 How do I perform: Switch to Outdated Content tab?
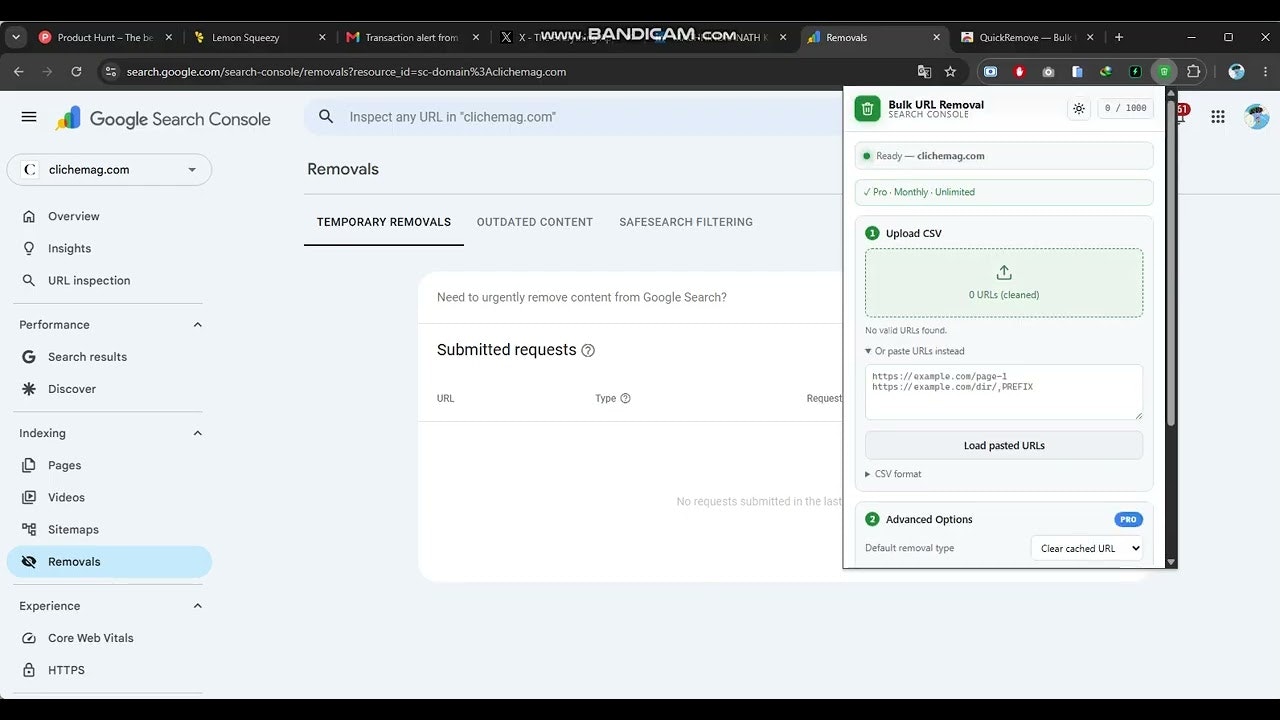click(535, 222)
